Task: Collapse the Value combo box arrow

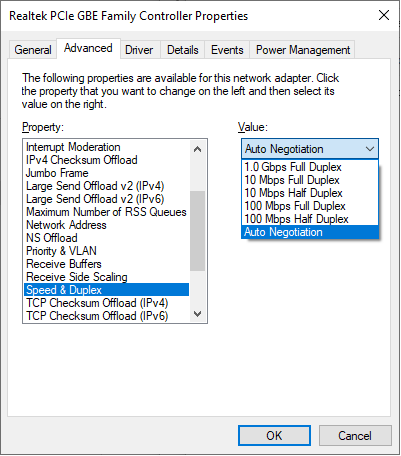Action: tap(370, 149)
